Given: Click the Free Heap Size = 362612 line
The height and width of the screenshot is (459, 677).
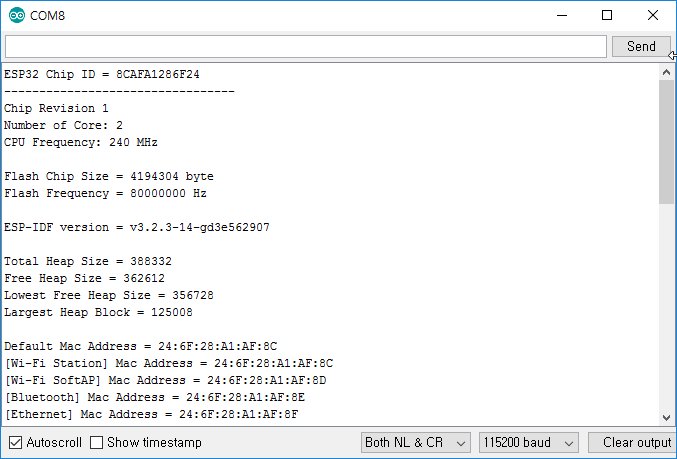Looking at the screenshot, I should [85, 278].
